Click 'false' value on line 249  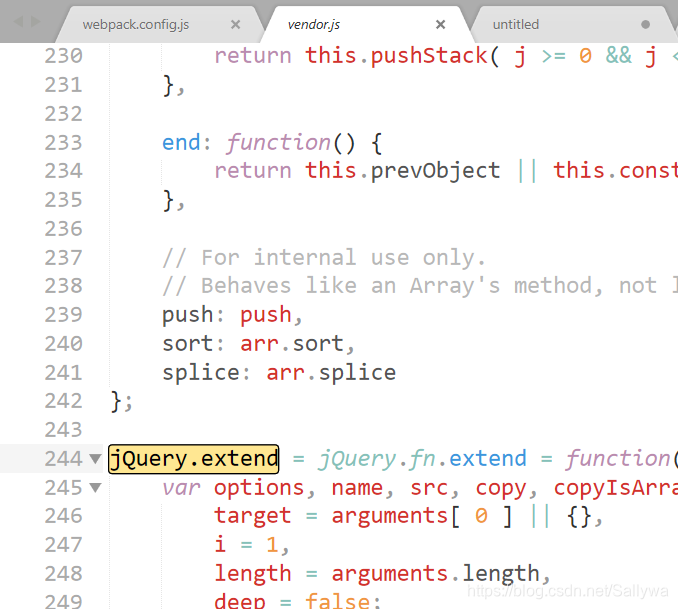click(x=337, y=600)
